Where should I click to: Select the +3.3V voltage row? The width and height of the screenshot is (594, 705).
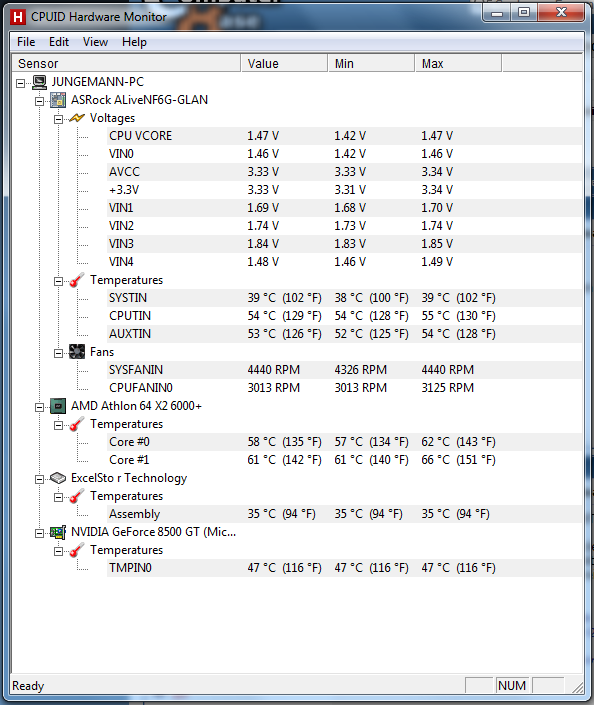tap(344, 190)
